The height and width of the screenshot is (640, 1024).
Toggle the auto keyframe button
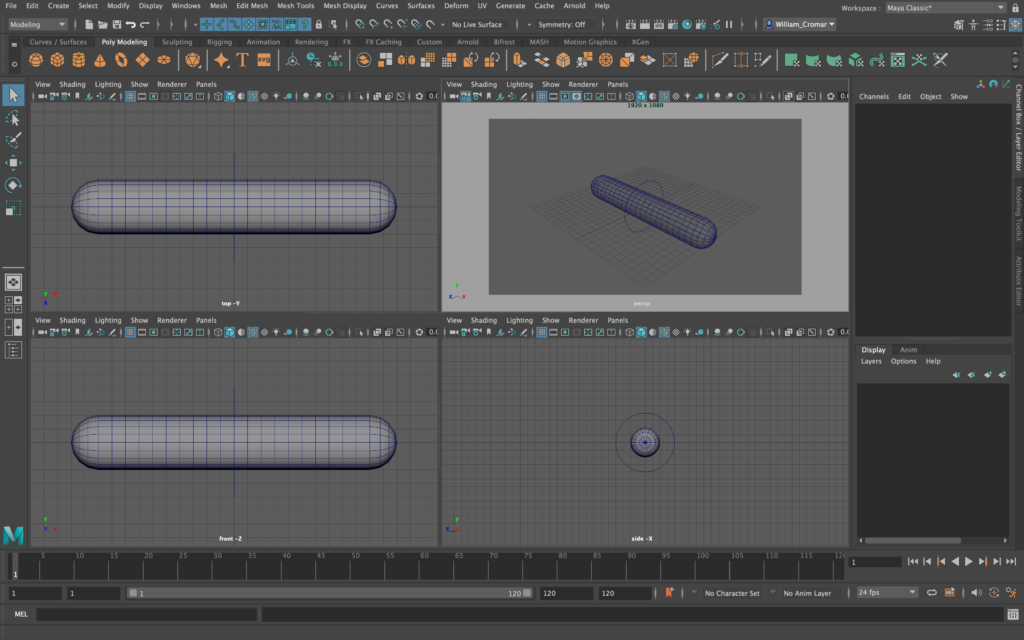point(669,593)
